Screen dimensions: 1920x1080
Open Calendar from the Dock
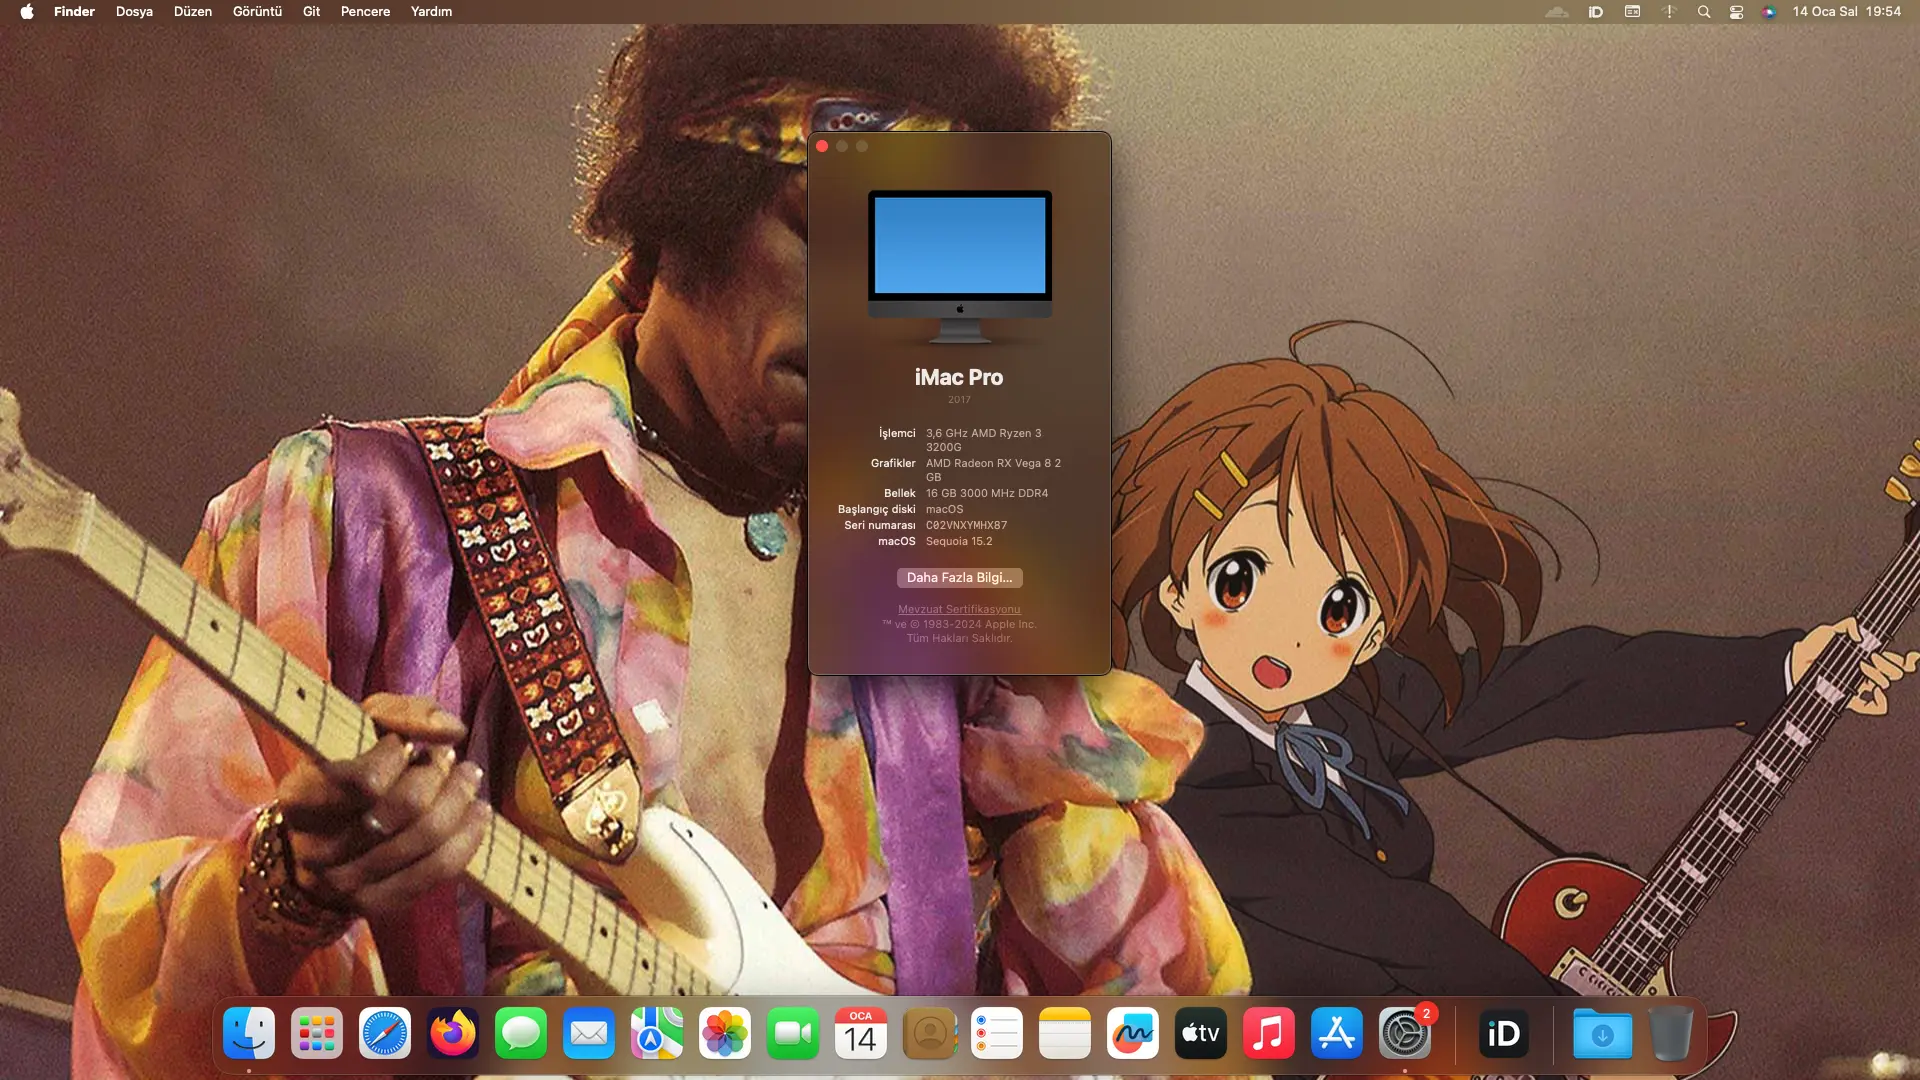click(x=861, y=1033)
